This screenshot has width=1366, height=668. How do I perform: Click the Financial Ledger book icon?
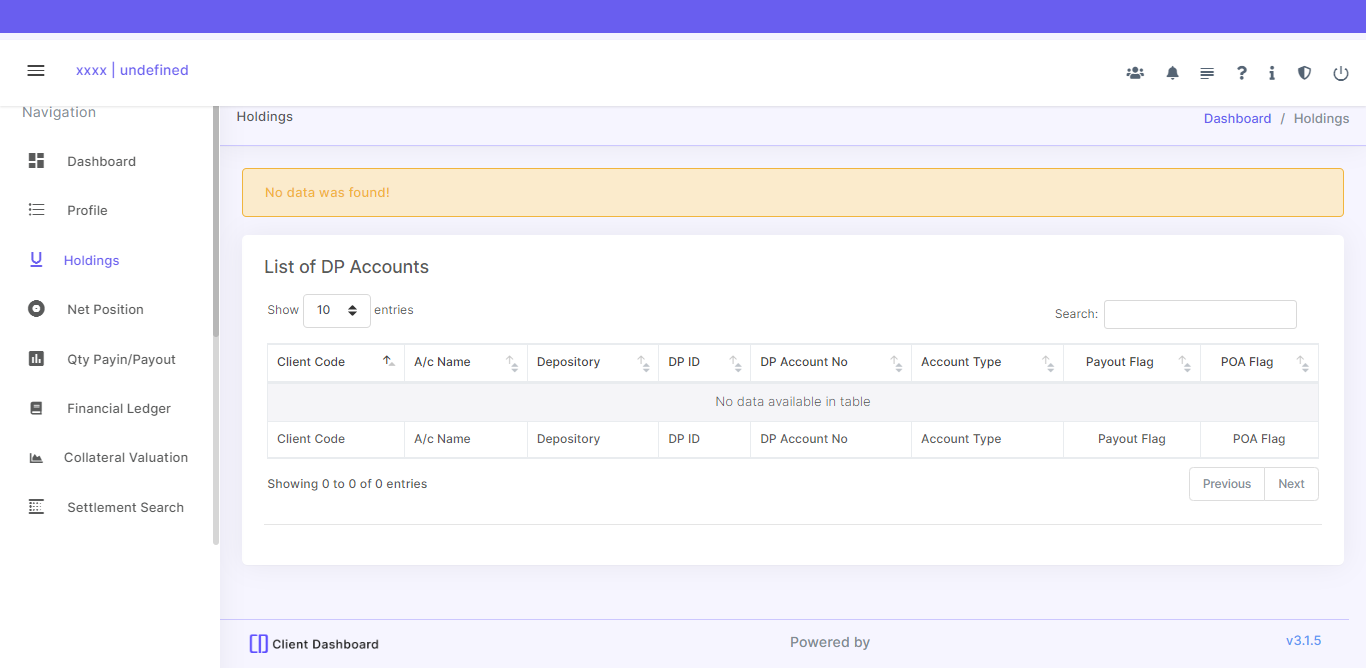tap(36, 408)
